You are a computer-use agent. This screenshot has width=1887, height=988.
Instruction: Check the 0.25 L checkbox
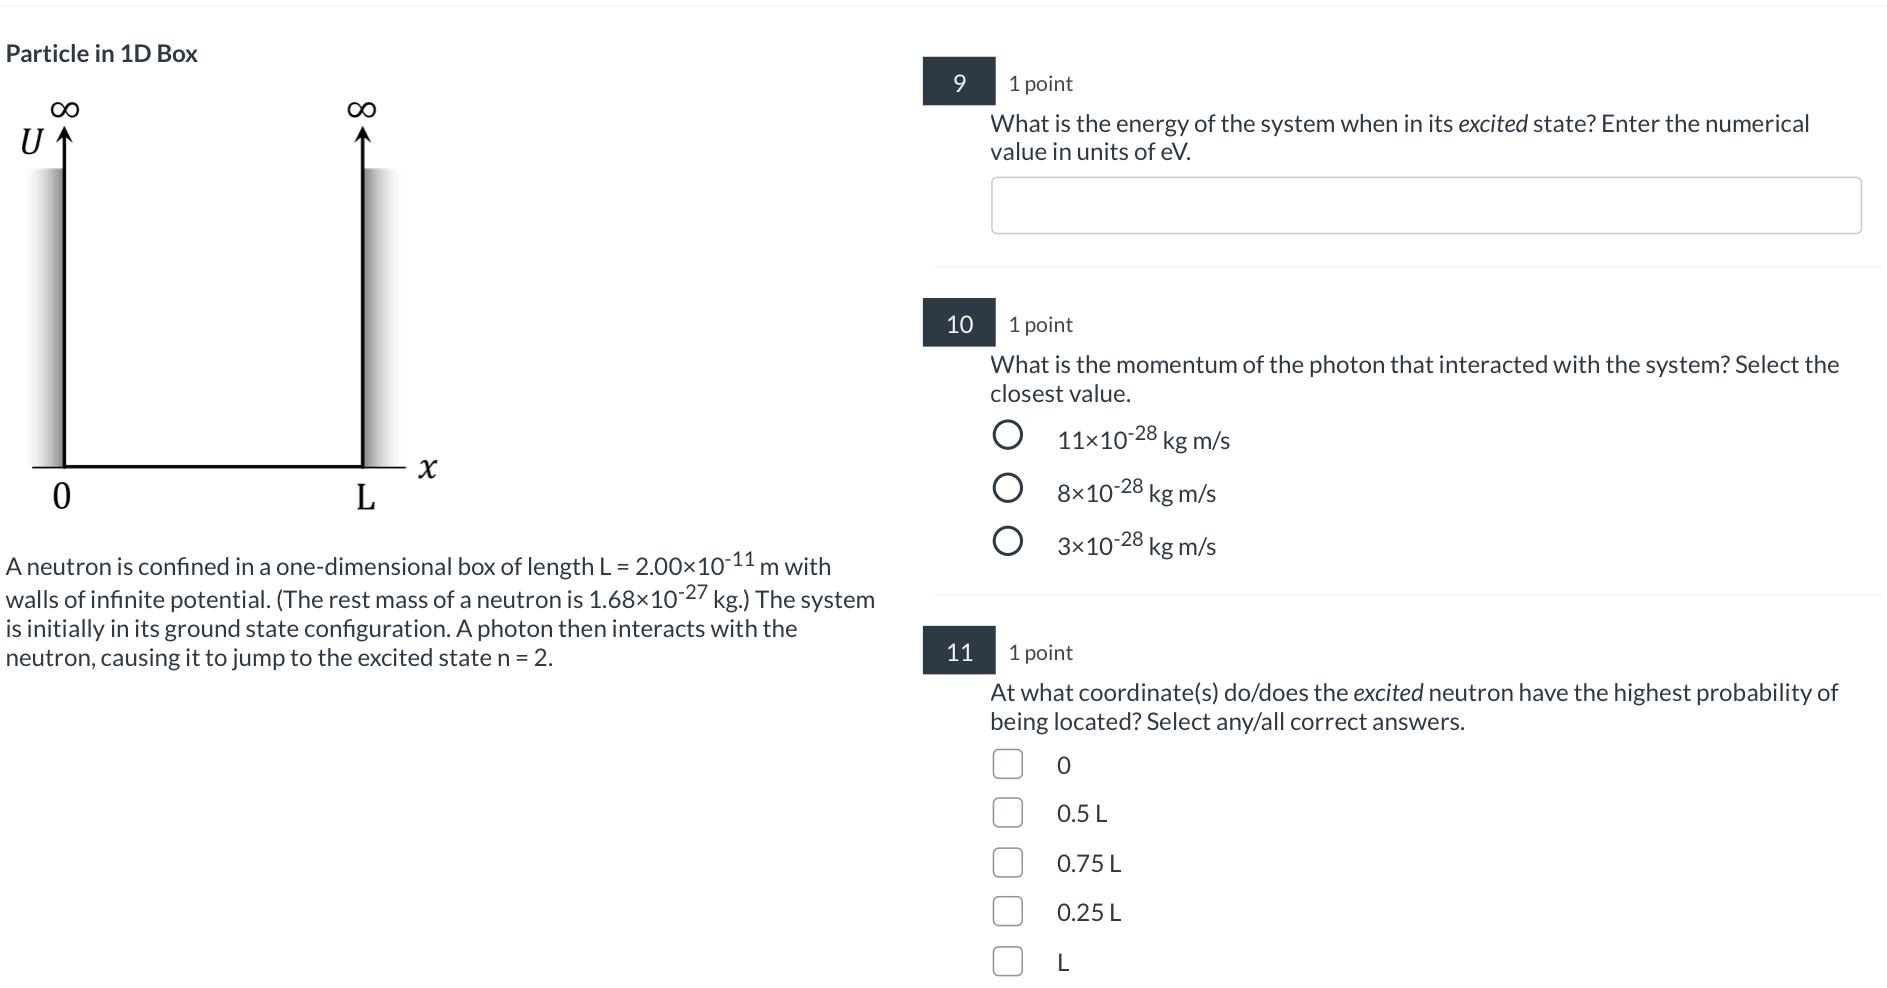tap(1007, 911)
